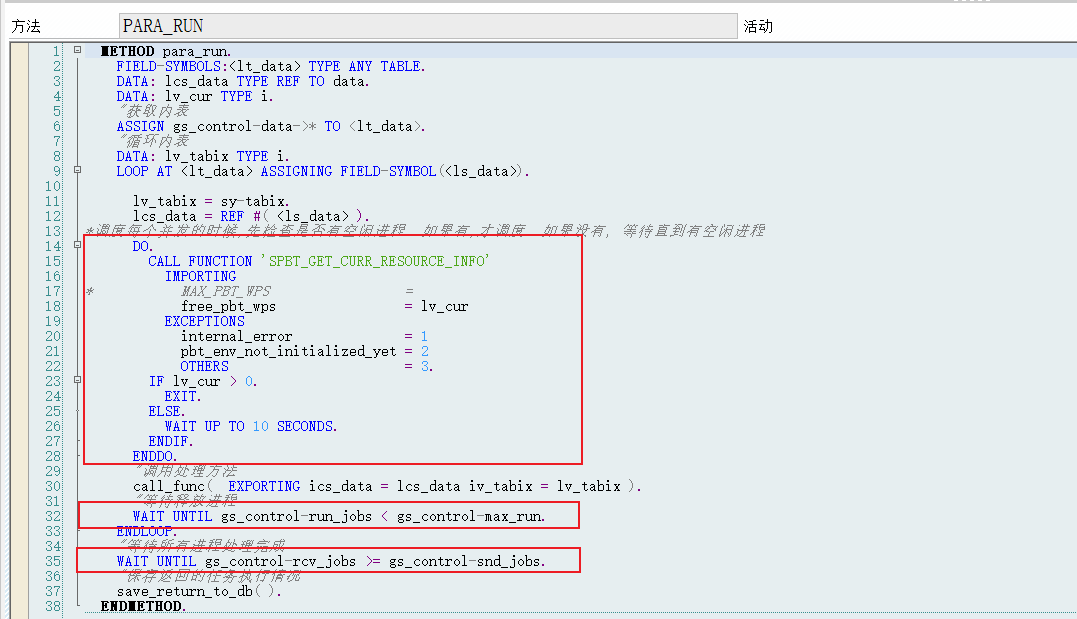Click the OTHERS exception line
This screenshot has height=619, width=1077.
(306, 367)
